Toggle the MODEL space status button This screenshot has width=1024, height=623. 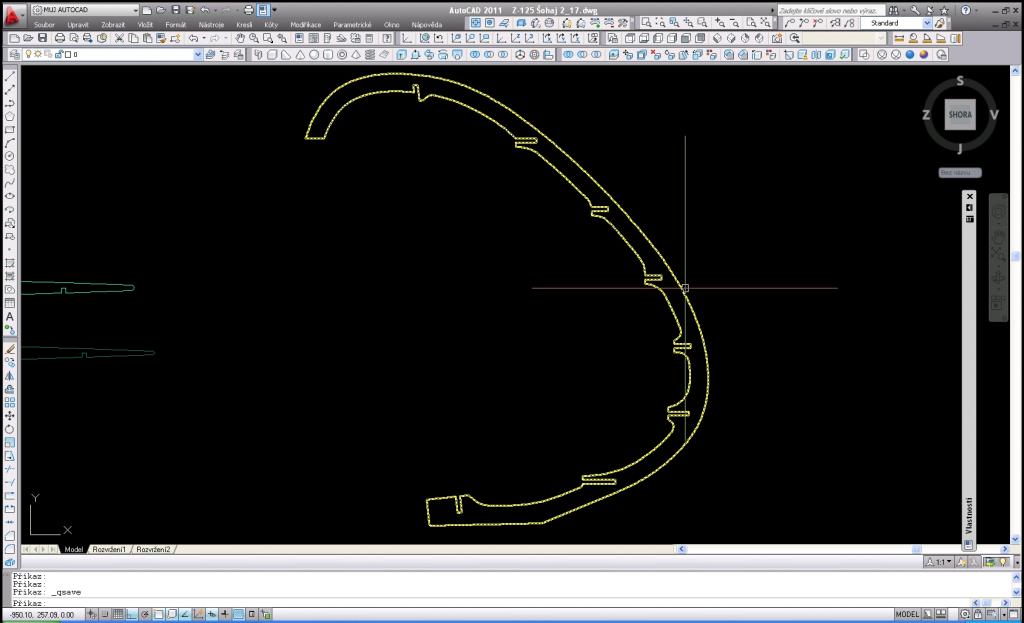pyautogui.click(x=907, y=614)
